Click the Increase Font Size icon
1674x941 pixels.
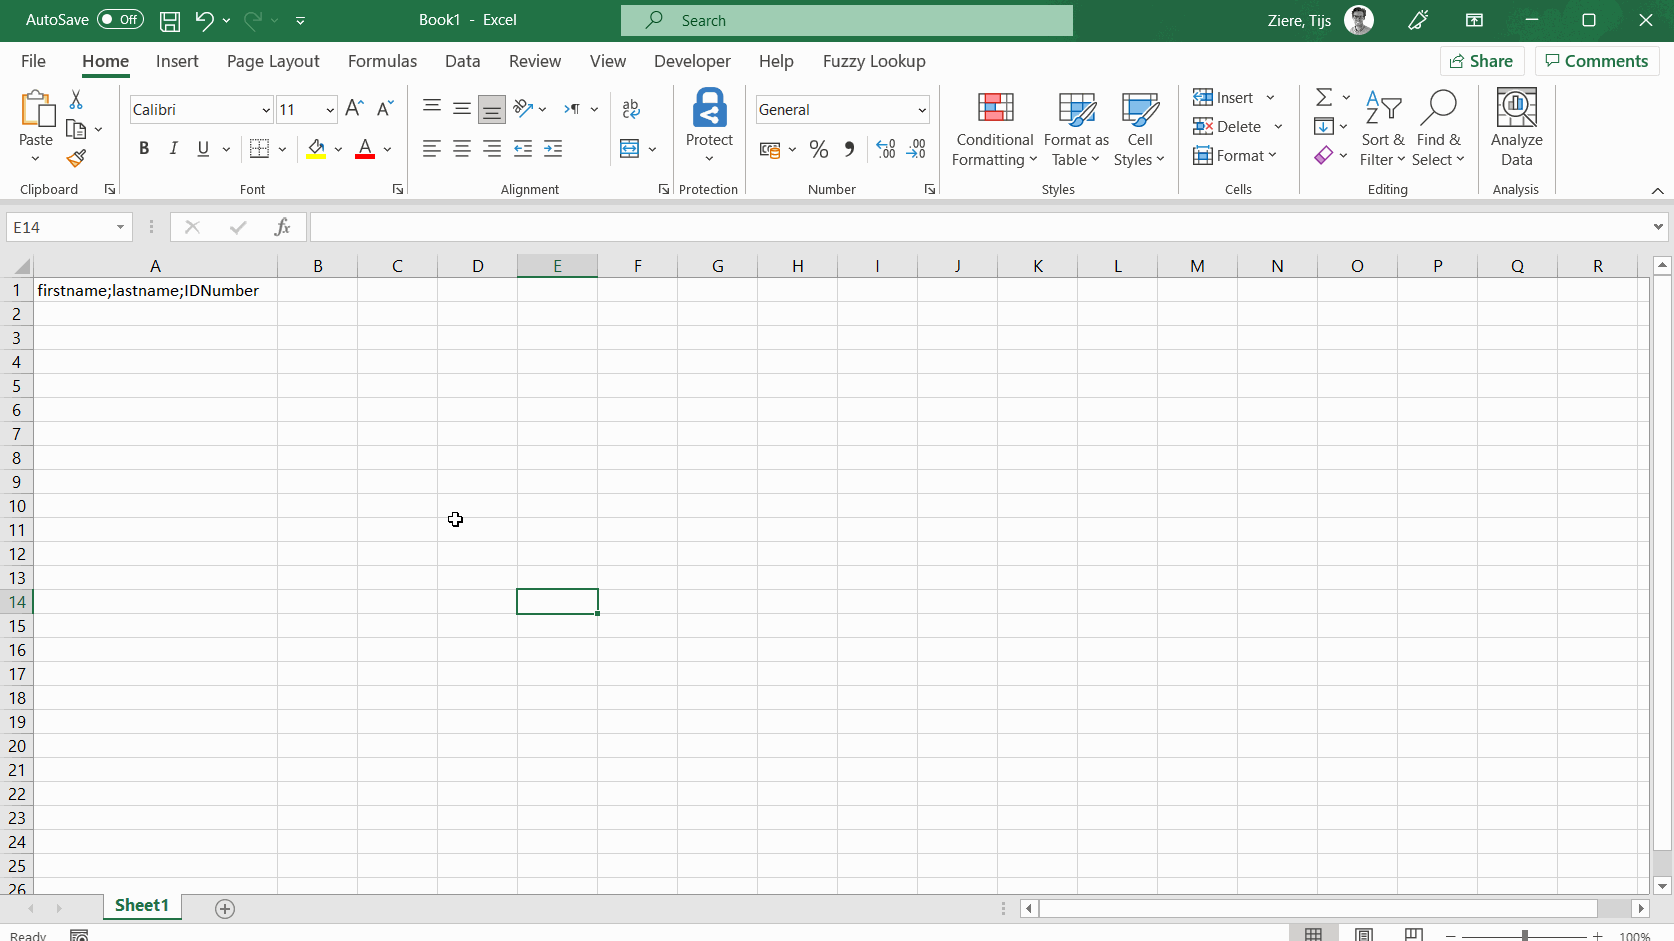pos(354,109)
